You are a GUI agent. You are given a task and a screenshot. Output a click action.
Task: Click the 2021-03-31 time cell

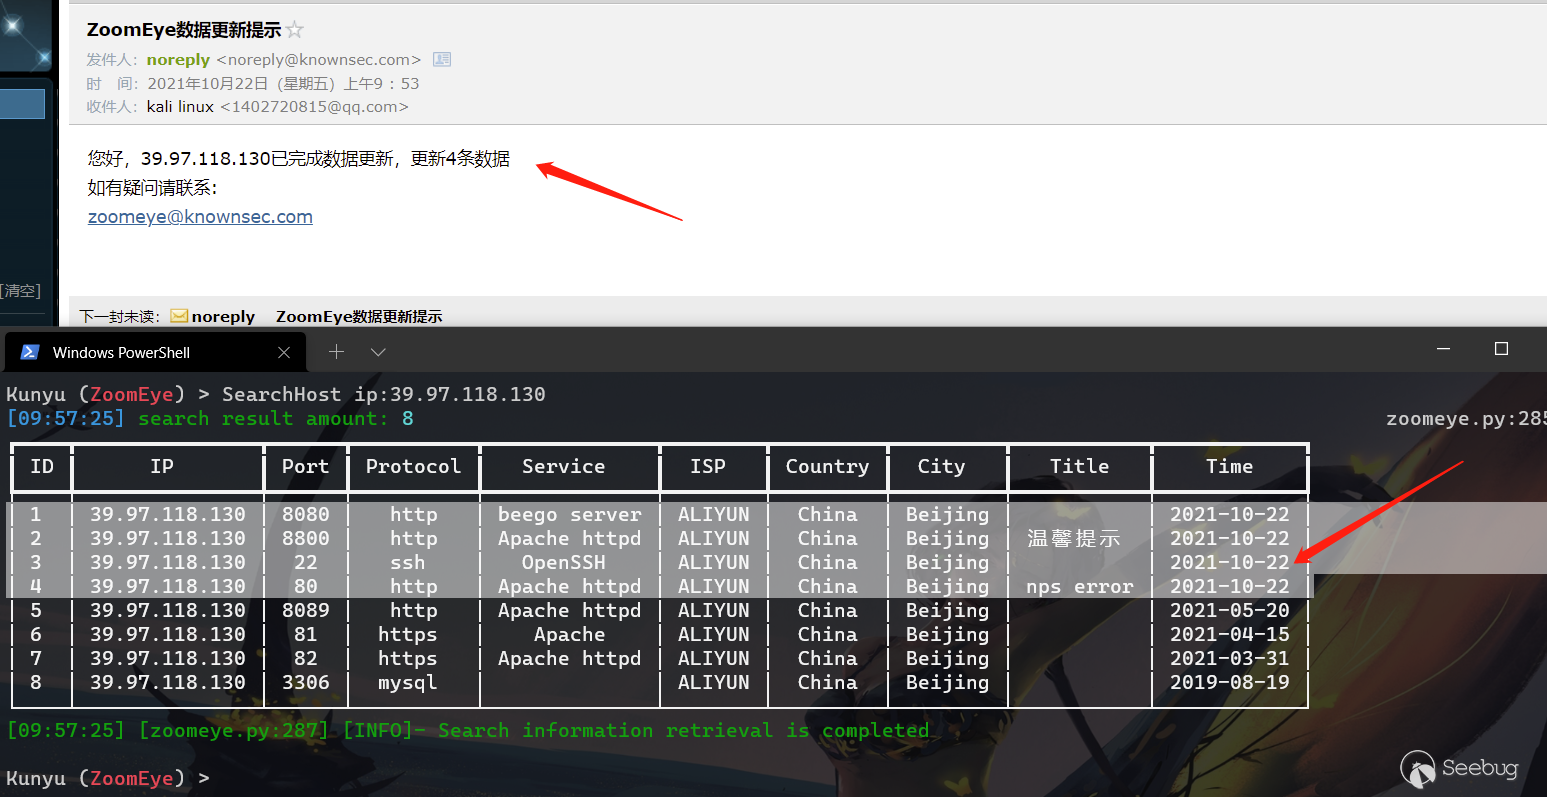[x=1230, y=658]
